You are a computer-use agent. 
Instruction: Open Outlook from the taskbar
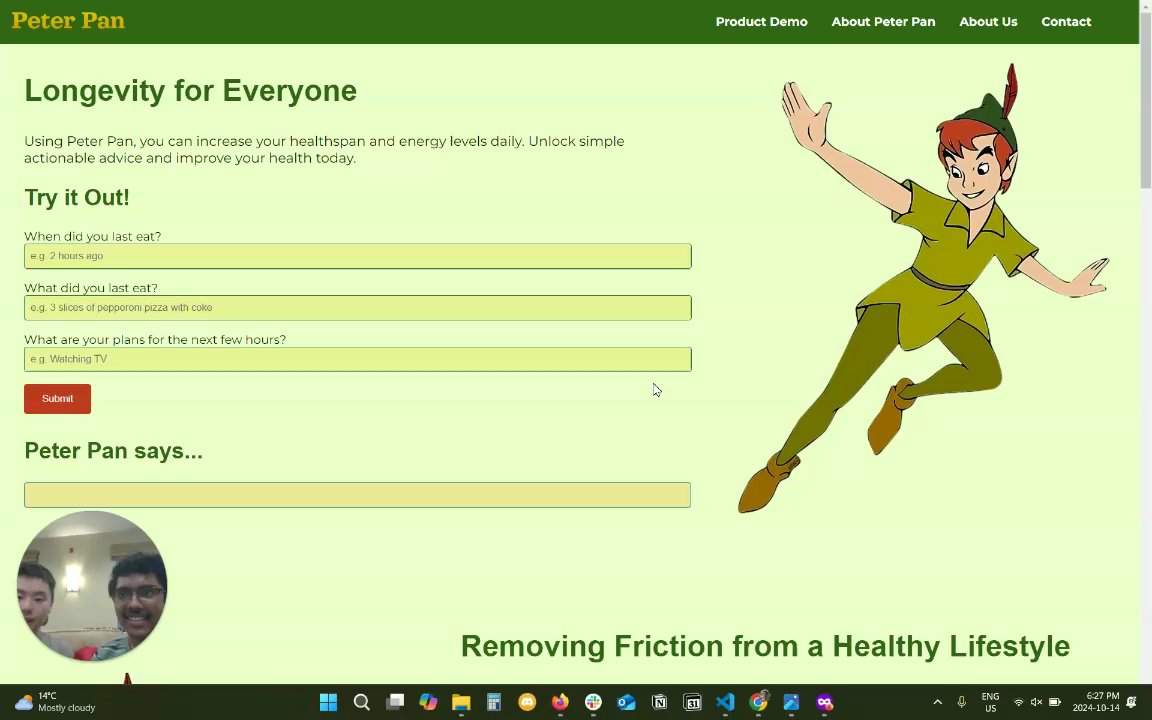(626, 702)
